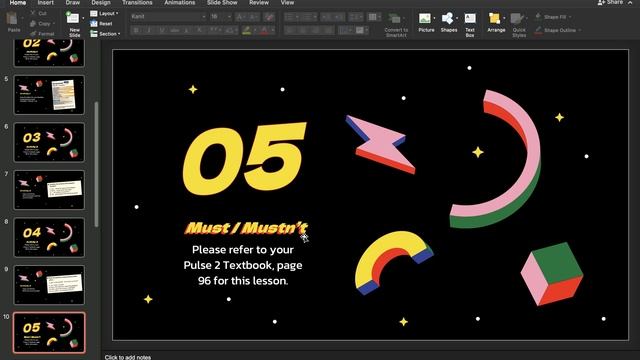
Task: Open the Review tab
Action: [x=259, y=2]
